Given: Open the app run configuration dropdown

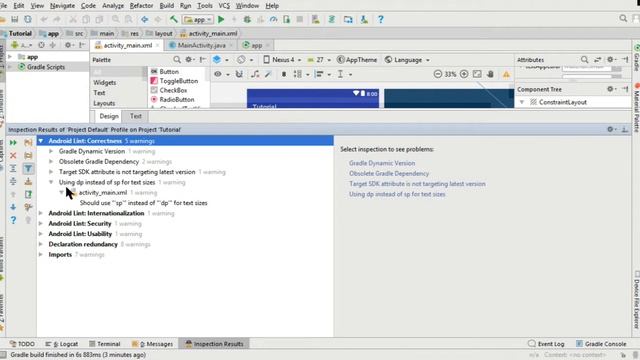Looking at the screenshot, I should (198, 19).
